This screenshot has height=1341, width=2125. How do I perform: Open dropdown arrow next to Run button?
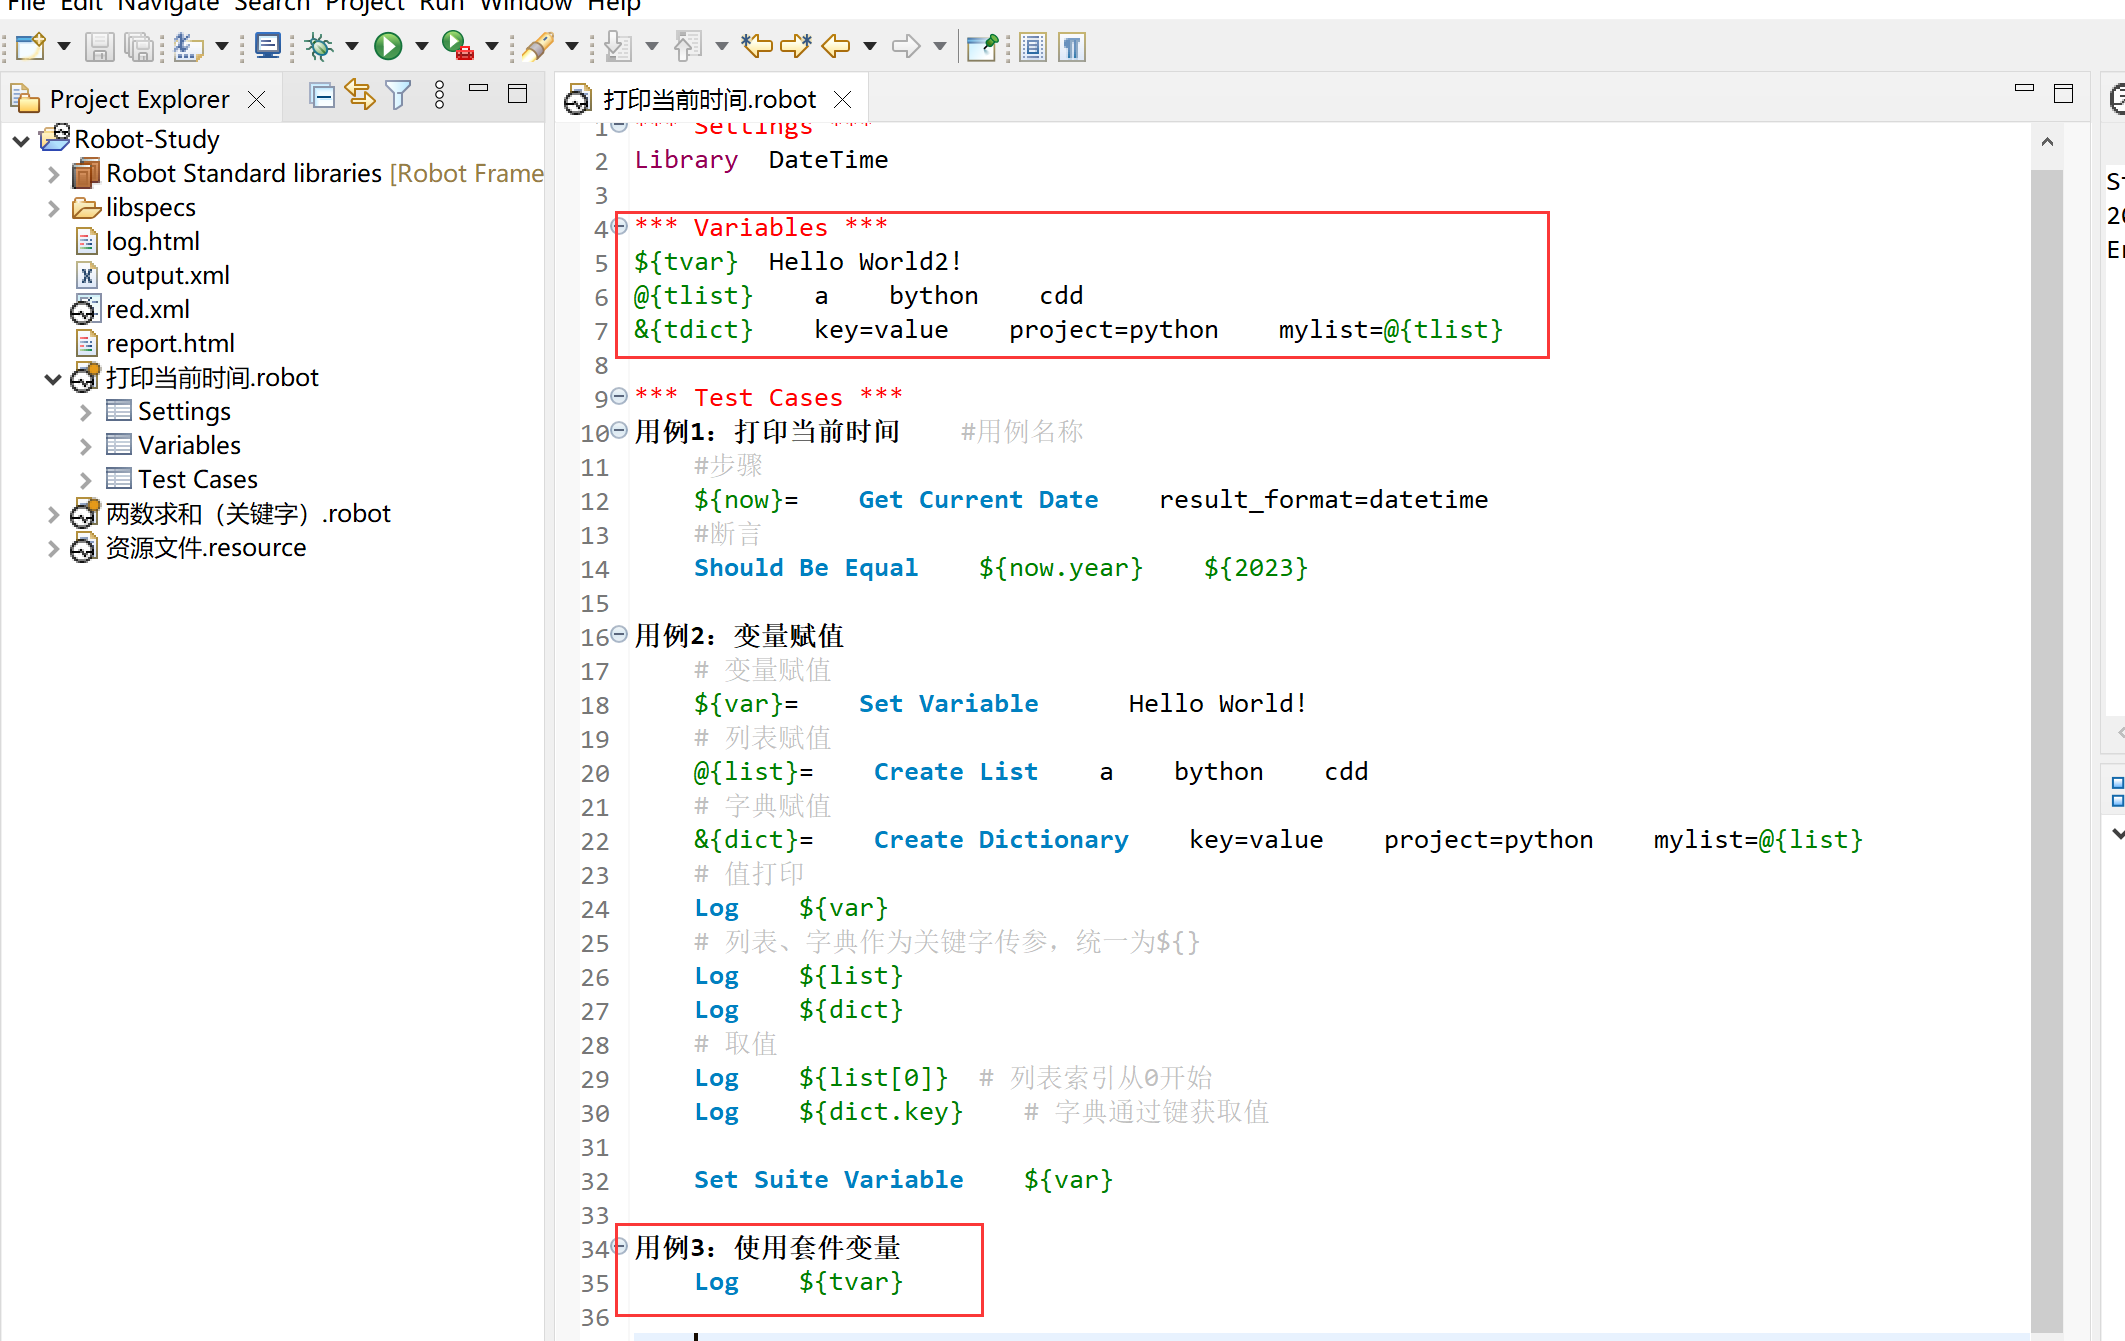coord(422,46)
